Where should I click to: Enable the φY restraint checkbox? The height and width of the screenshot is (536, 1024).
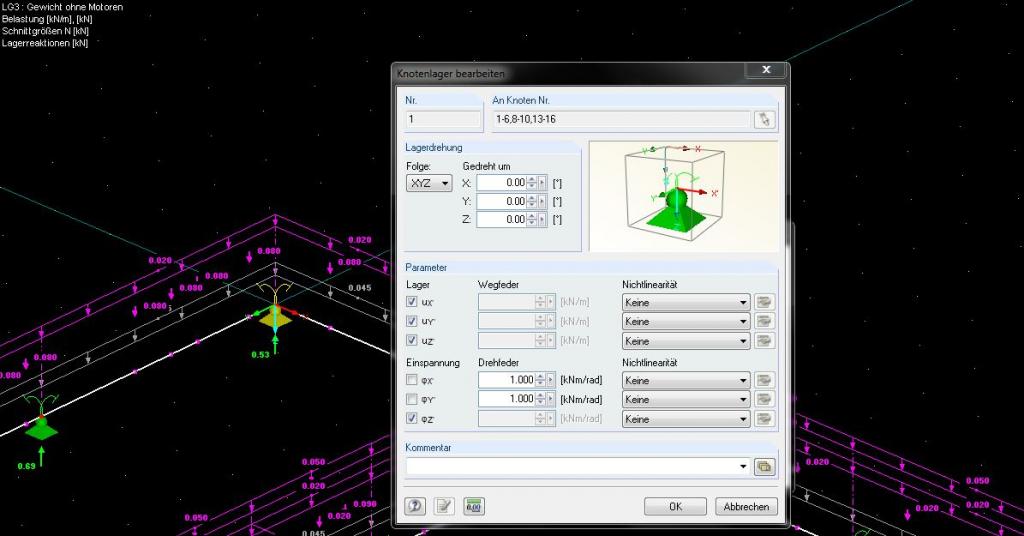tap(411, 398)
